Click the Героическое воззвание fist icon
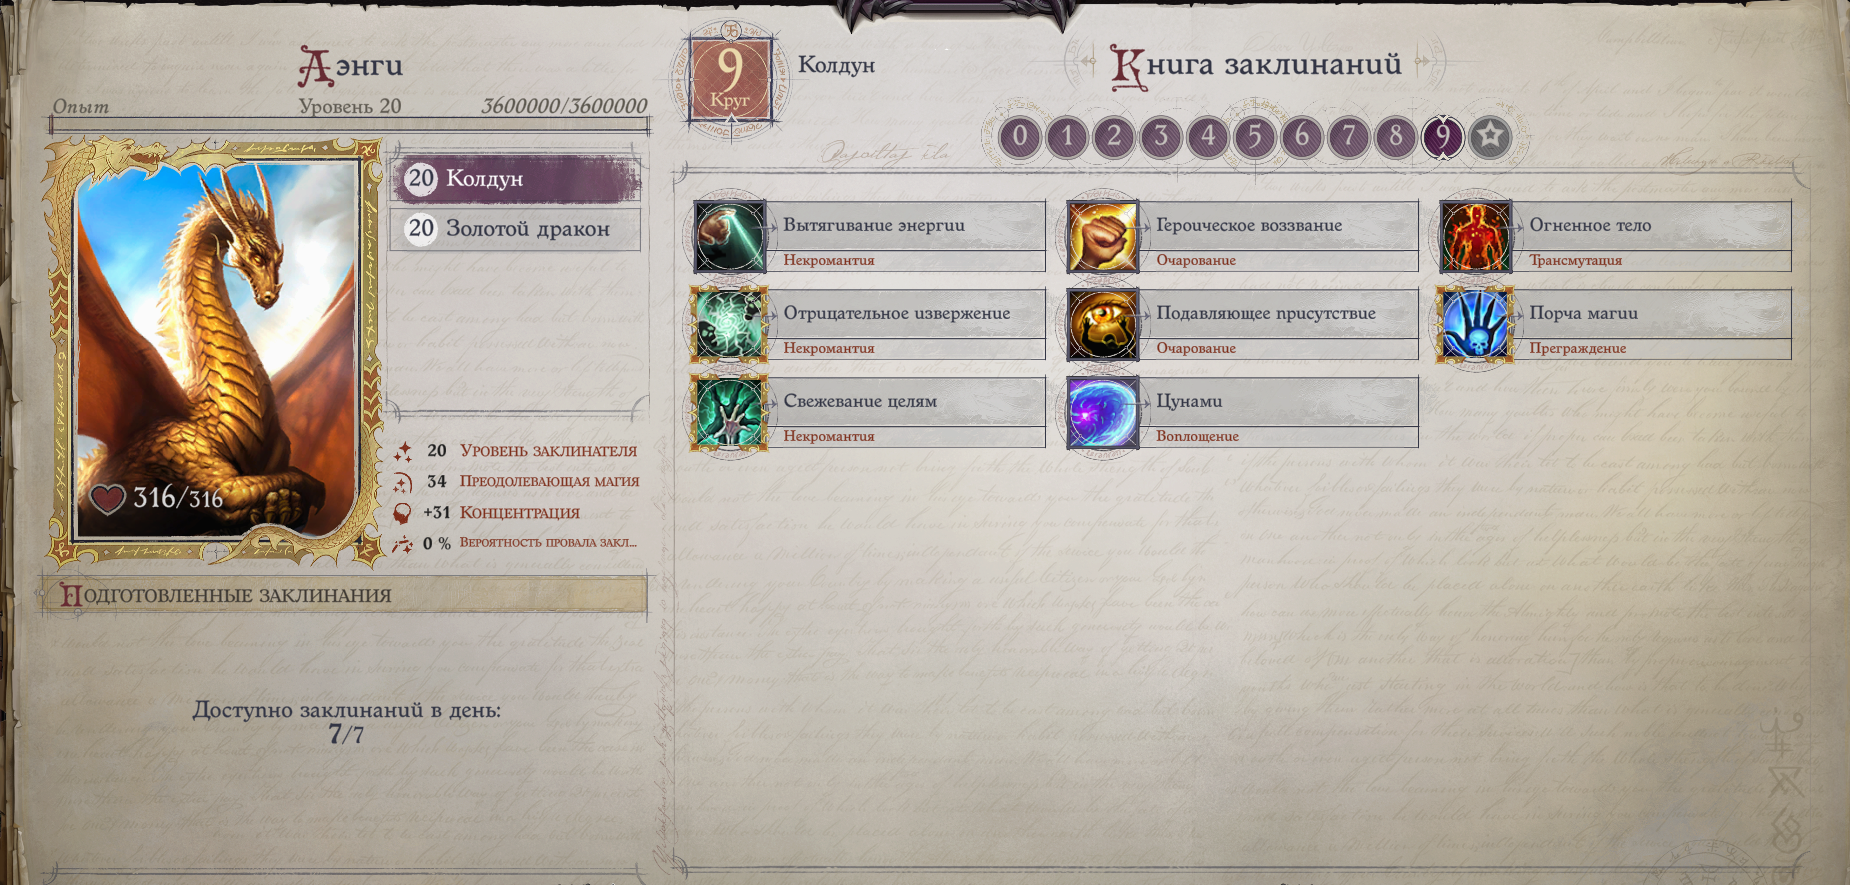The image size is (1850, 885). (x=1103, y=237)
